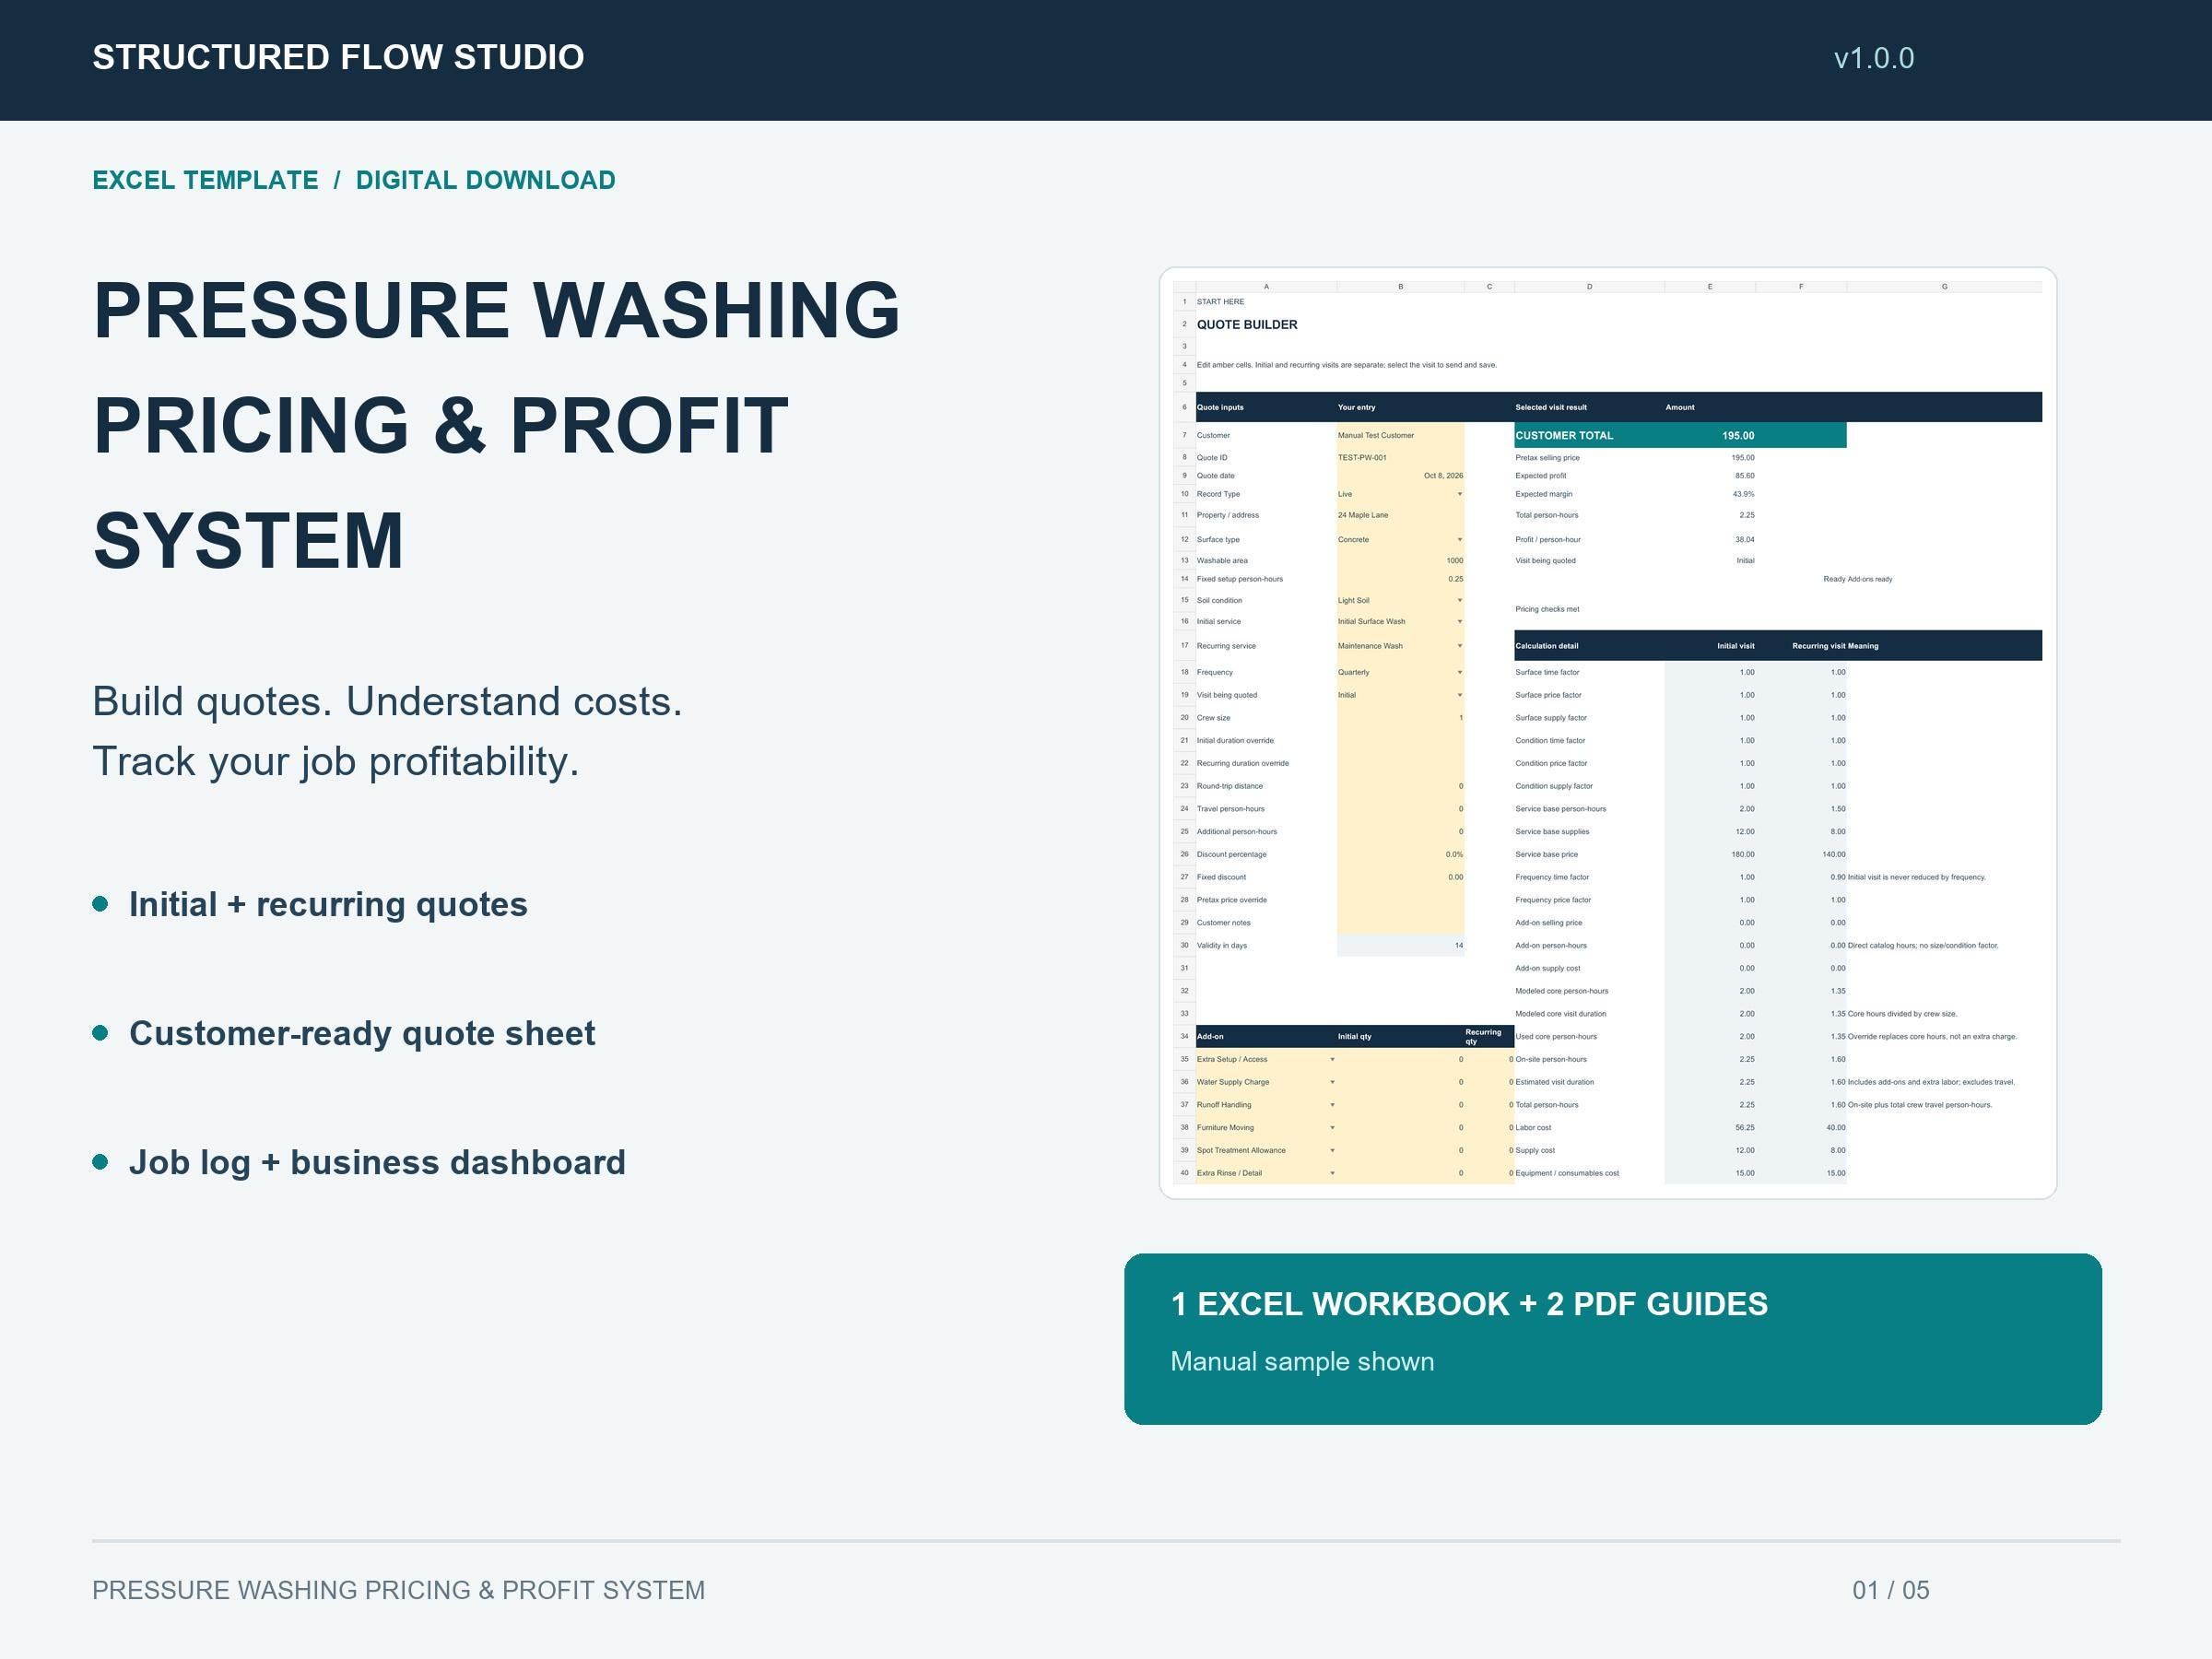Open the Spot Treatment Allowance dropdown arrow
The image size is (2212, 1659).
pyautogui.click(x=1332, y=1151)
